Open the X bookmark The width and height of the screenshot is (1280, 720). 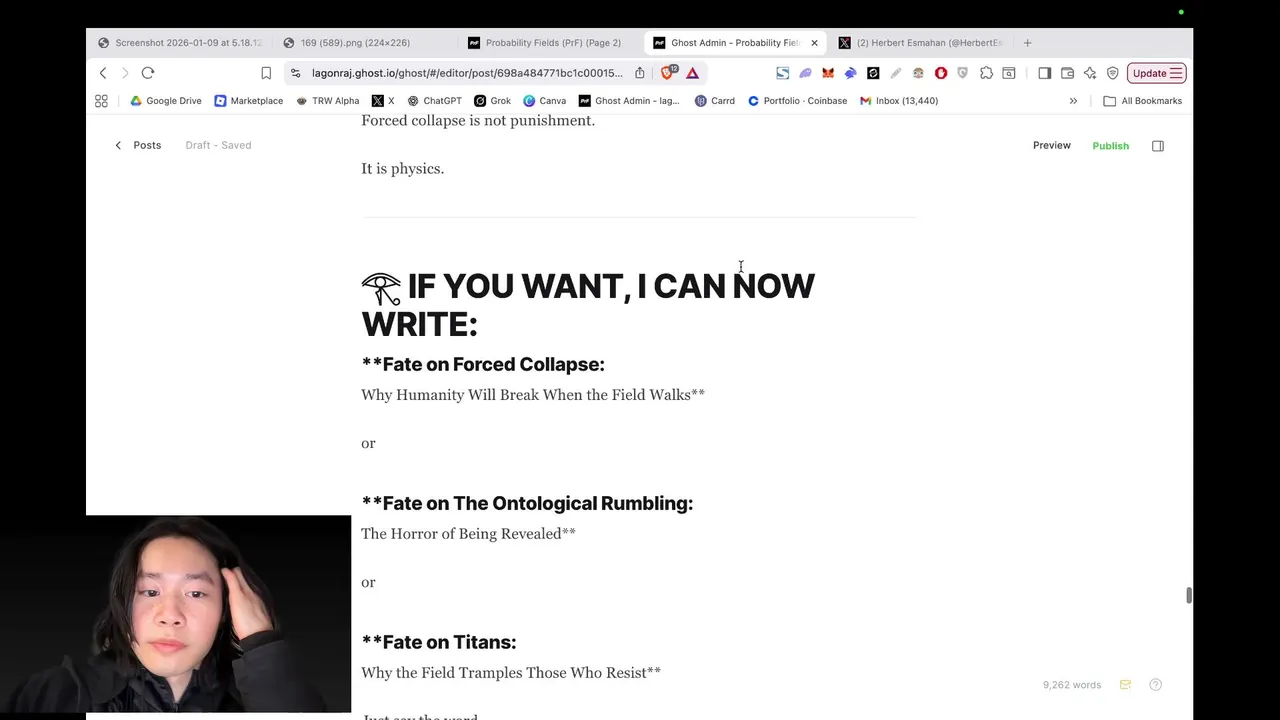pos(383,101)
